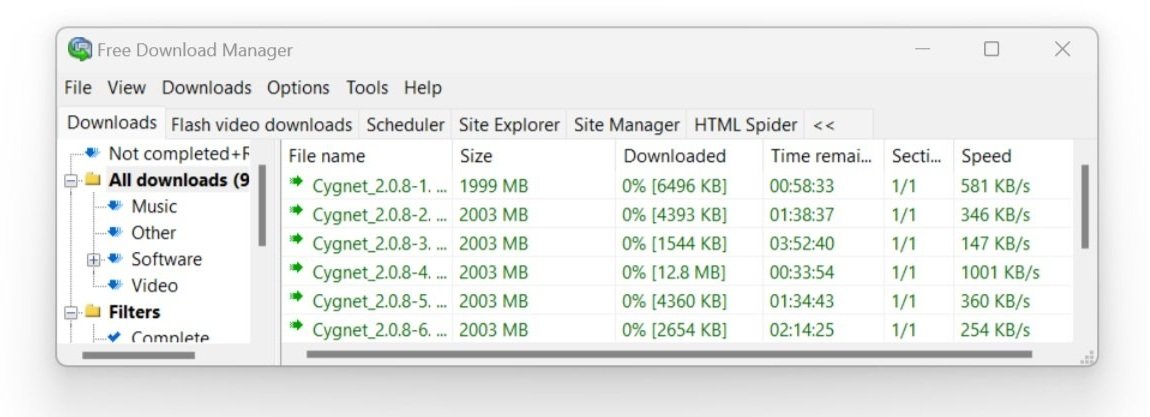Select the Filters tree label
The width and height of the screenshot is (1150, 417).
(134, 312)
